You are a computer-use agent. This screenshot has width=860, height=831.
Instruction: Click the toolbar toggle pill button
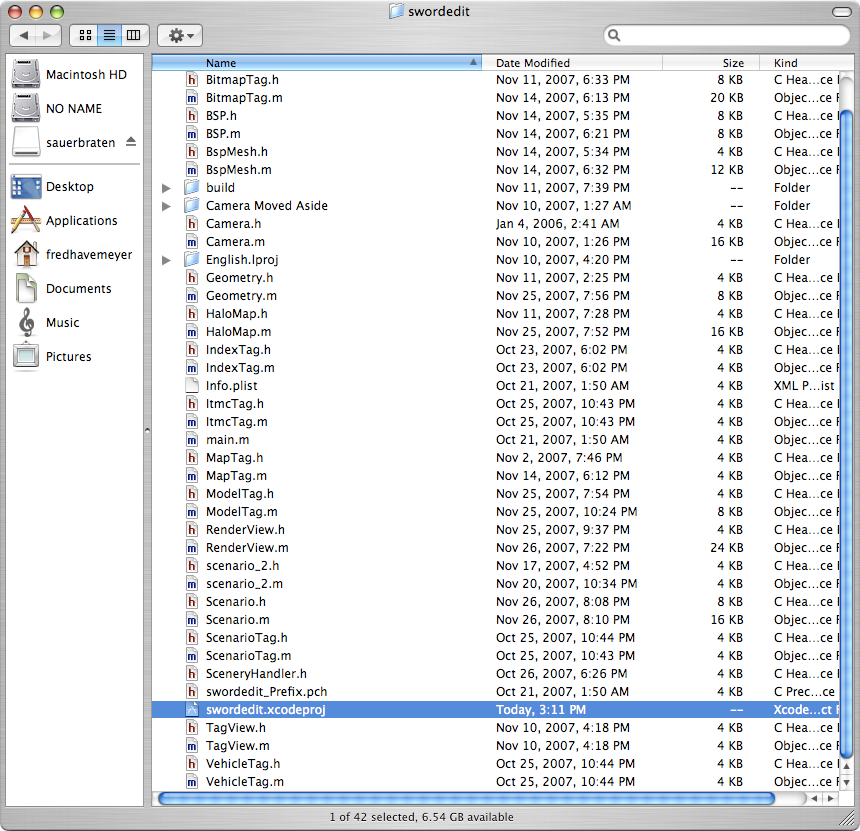click(x=841, y=12)
